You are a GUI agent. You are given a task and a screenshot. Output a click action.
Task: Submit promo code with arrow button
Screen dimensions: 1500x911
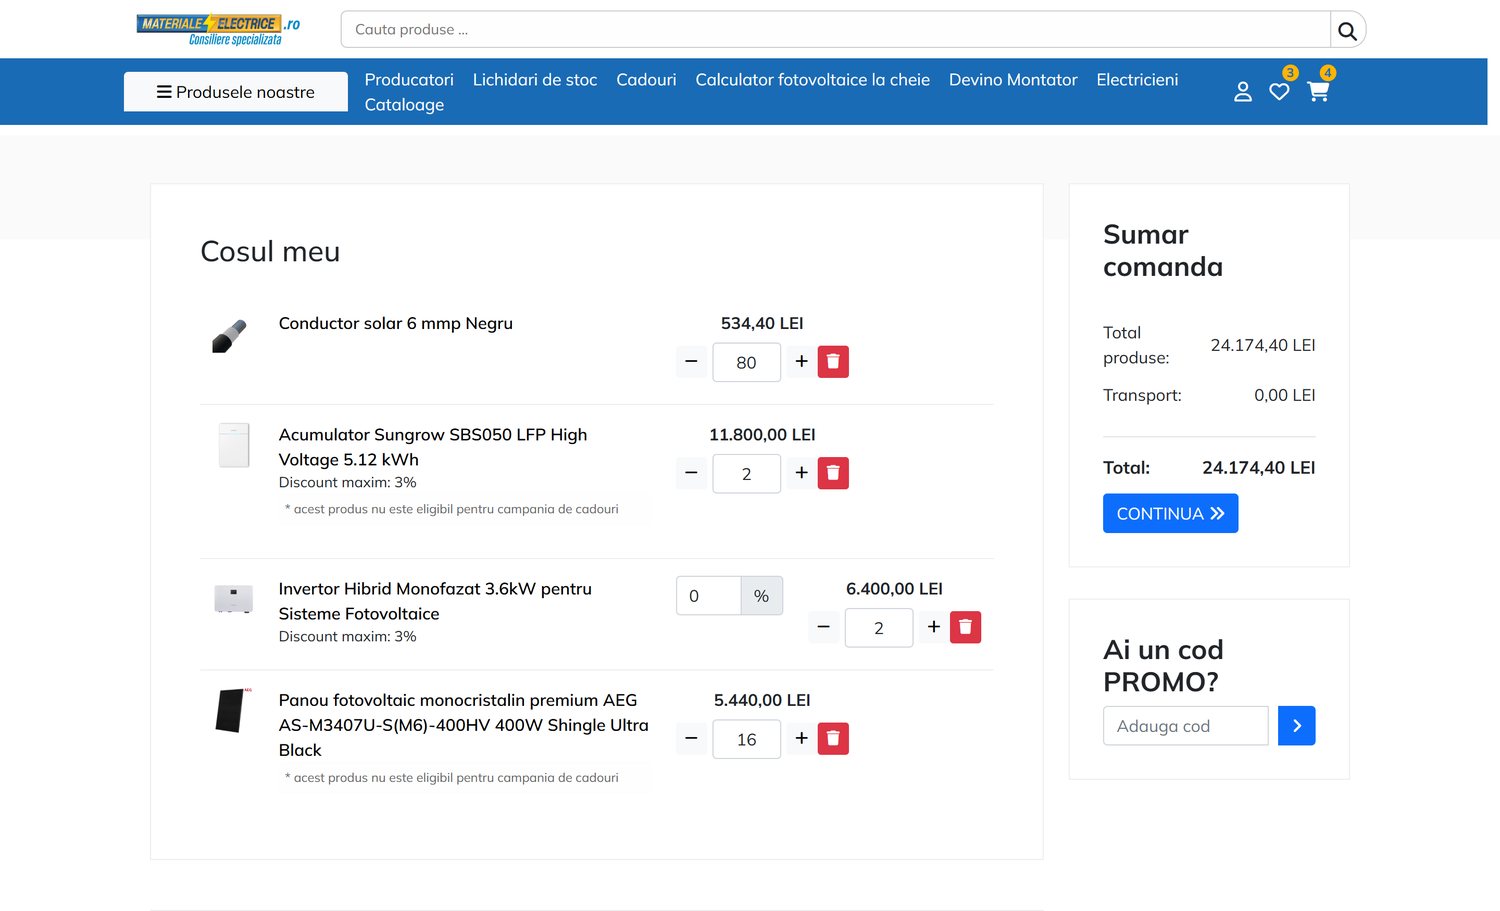pyautogui.click(x=1296, y=726)
